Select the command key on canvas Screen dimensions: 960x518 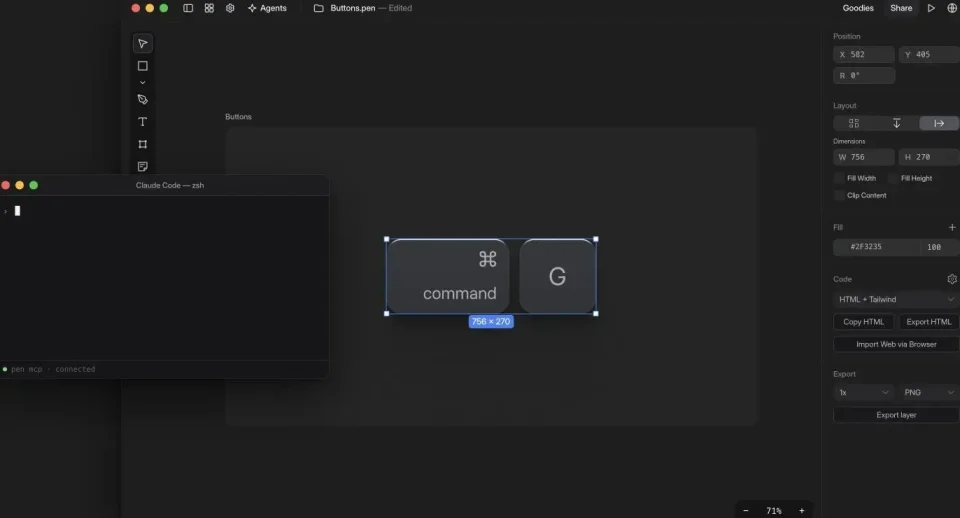[448, 276]
